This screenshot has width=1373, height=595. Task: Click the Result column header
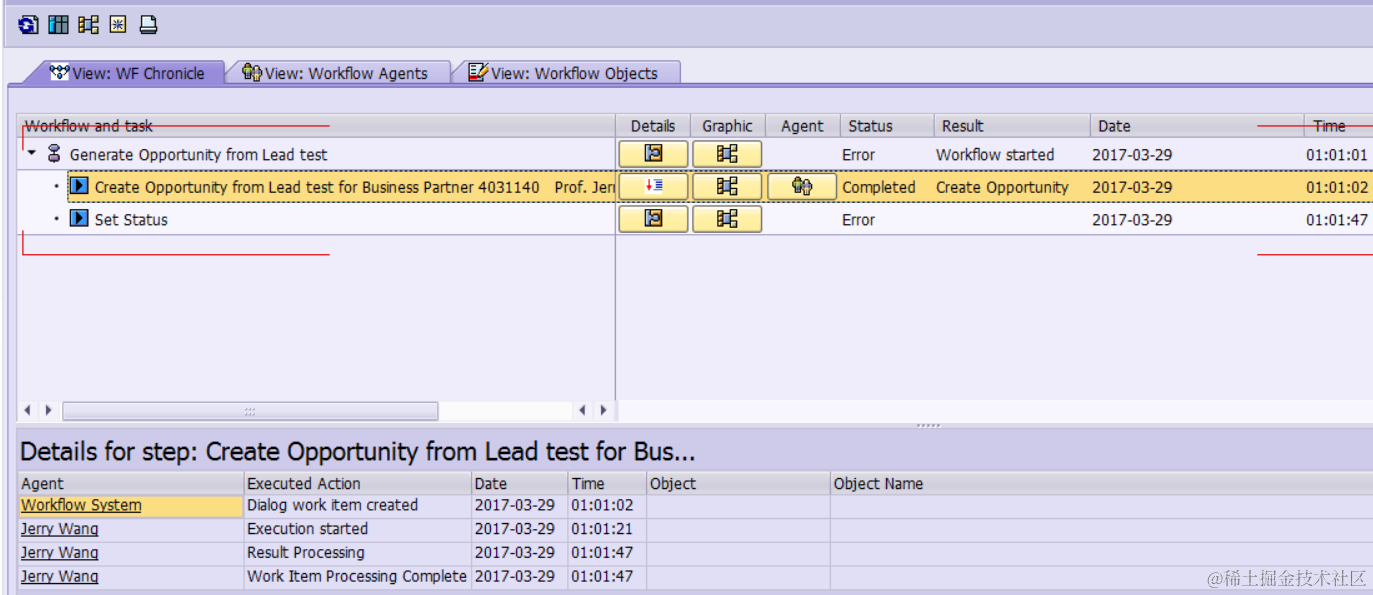click(1012, 126)
